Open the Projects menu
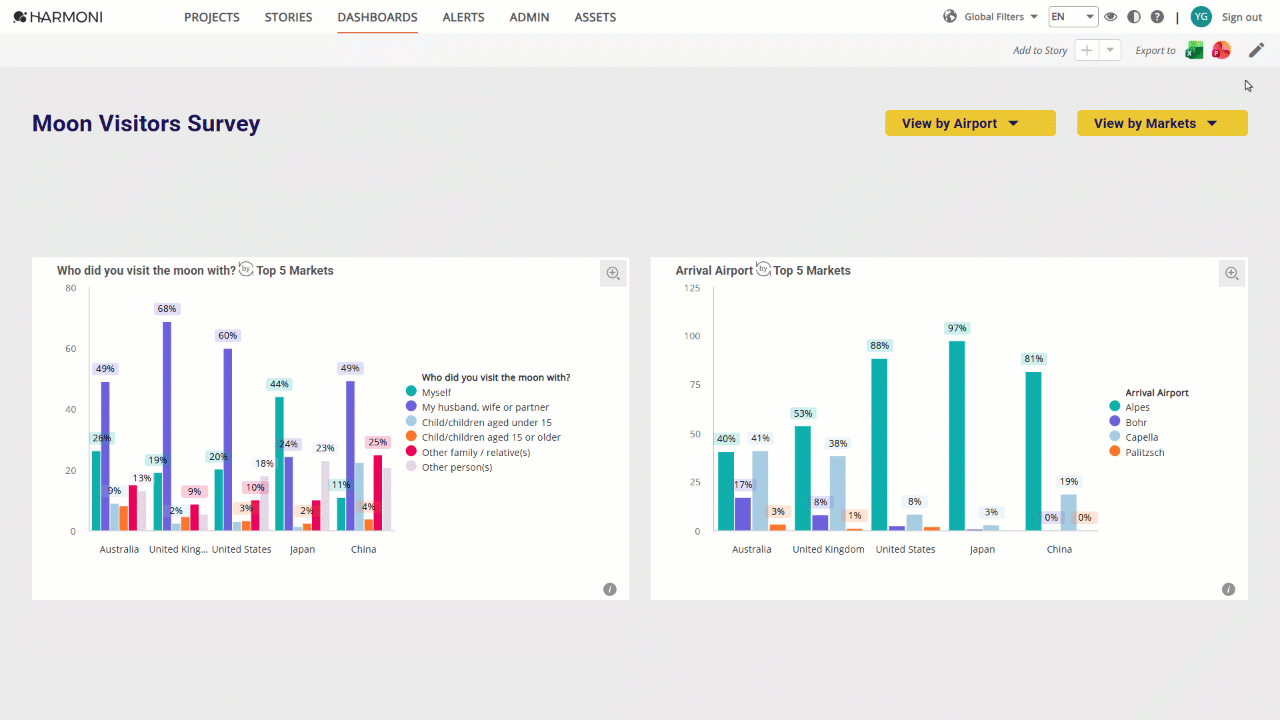This screenshot has height=720, width=1280. [x=212, y=17]
